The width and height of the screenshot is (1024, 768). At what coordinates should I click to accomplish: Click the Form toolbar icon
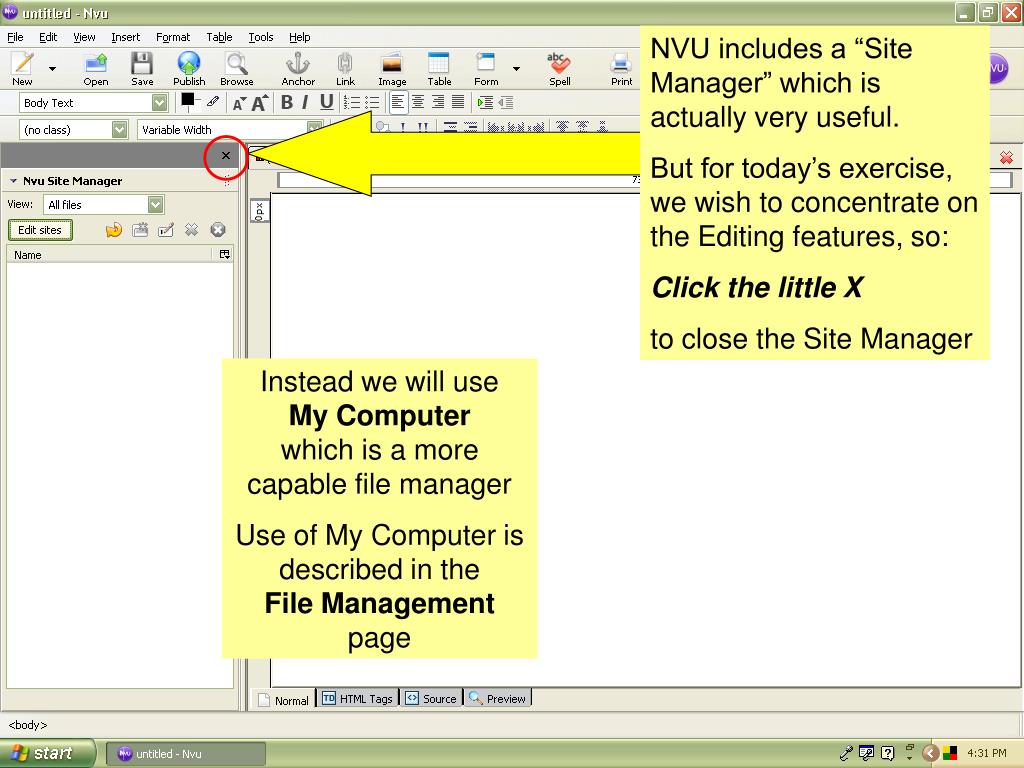coord(485,63)
